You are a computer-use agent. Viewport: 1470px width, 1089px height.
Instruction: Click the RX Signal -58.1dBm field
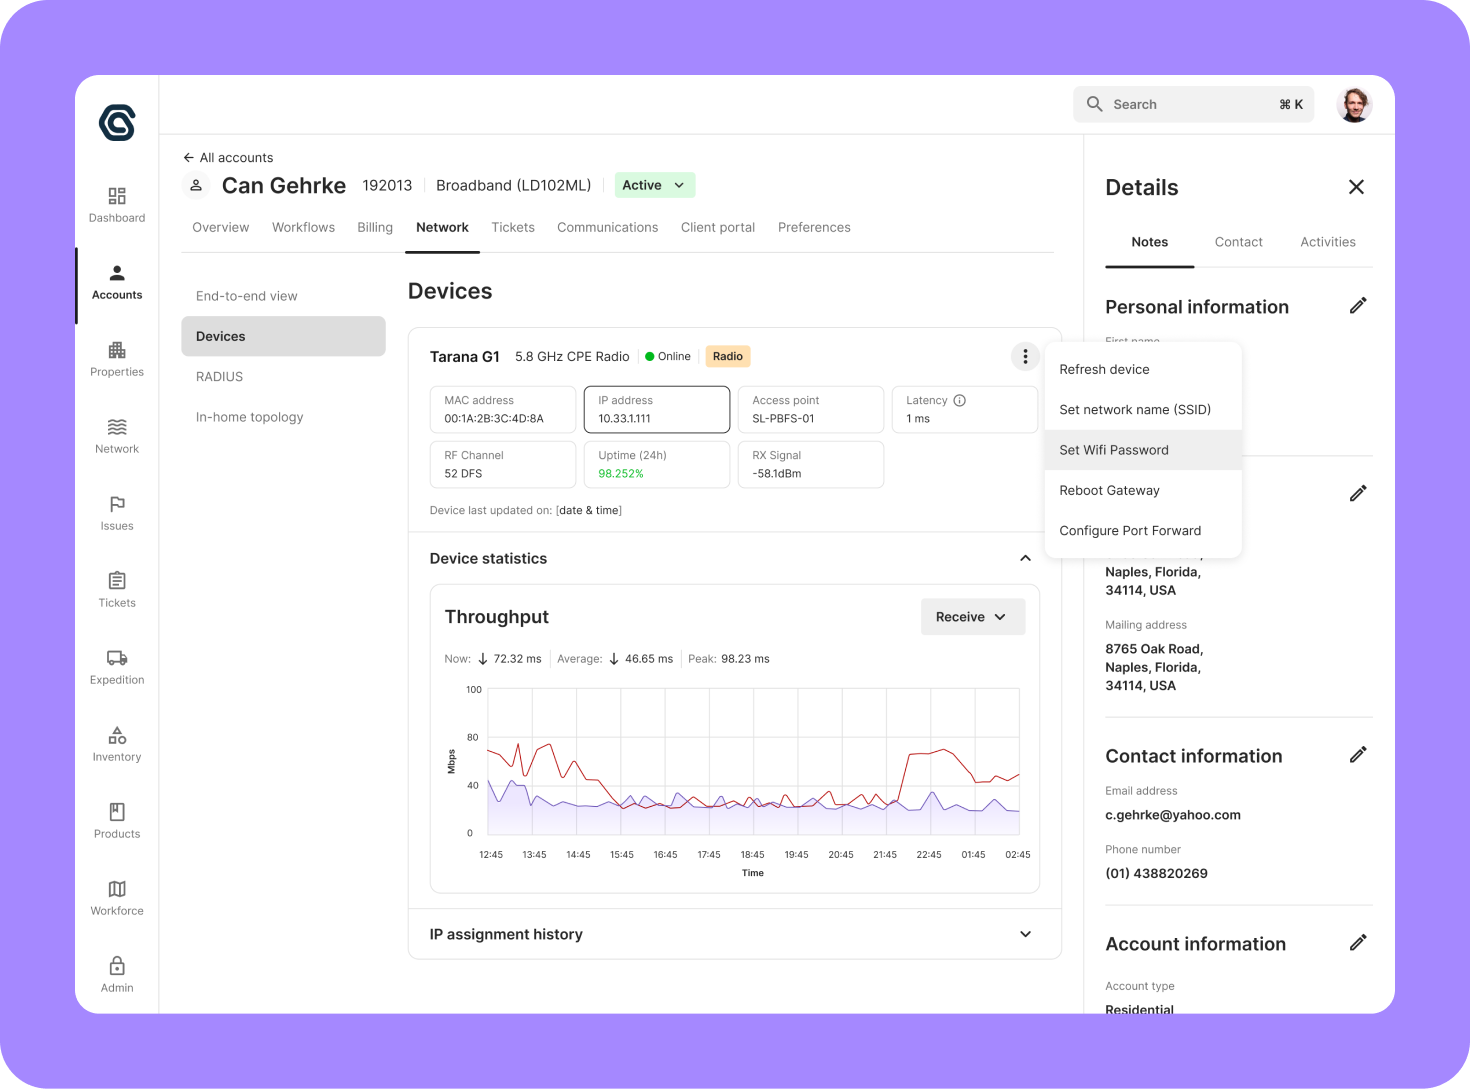(811, 465)
